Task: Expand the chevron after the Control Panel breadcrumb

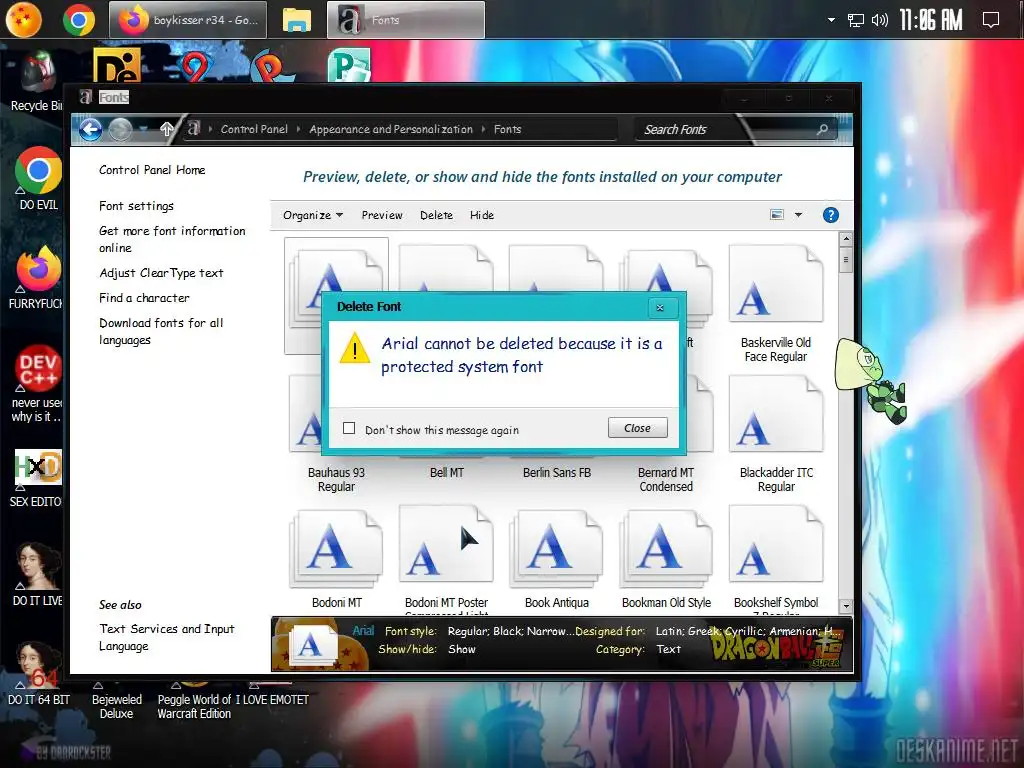Action: [x=298, y=129]
